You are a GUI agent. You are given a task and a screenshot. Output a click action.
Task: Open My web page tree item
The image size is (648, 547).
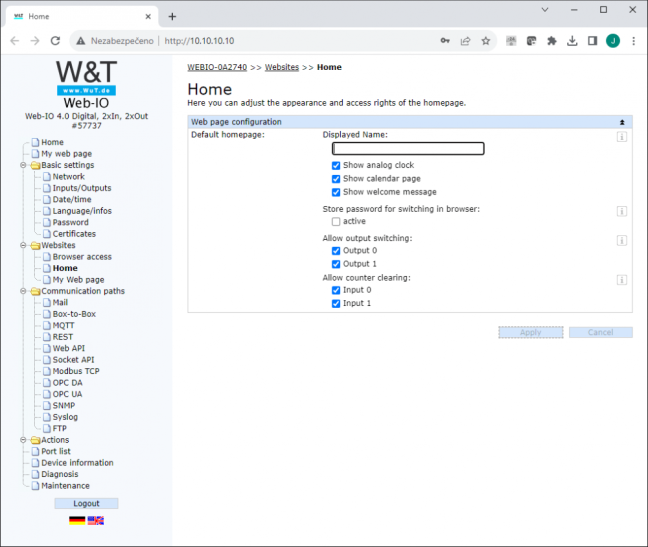[67, 154]
